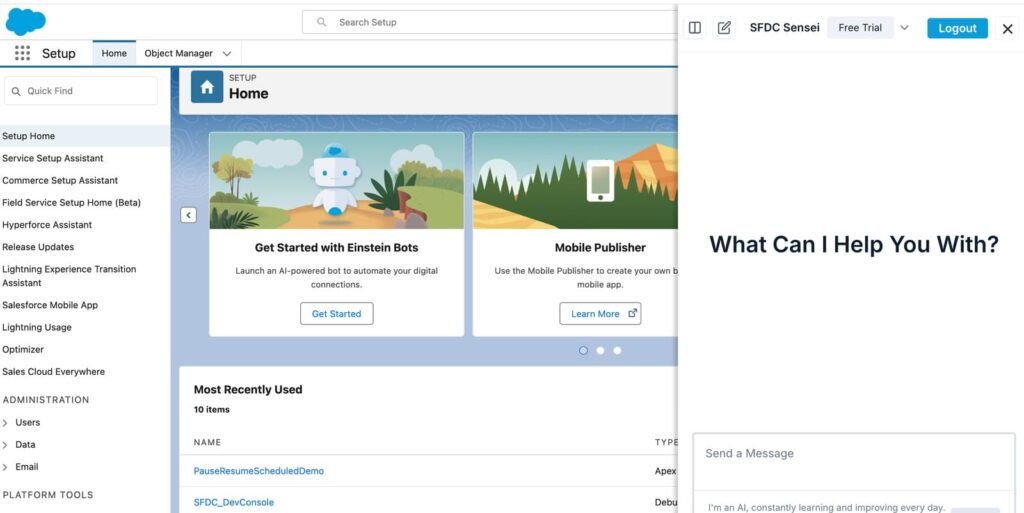Open the Free Trial dropdown chevron
The image size is (1024, 513).
pos(904,27)
